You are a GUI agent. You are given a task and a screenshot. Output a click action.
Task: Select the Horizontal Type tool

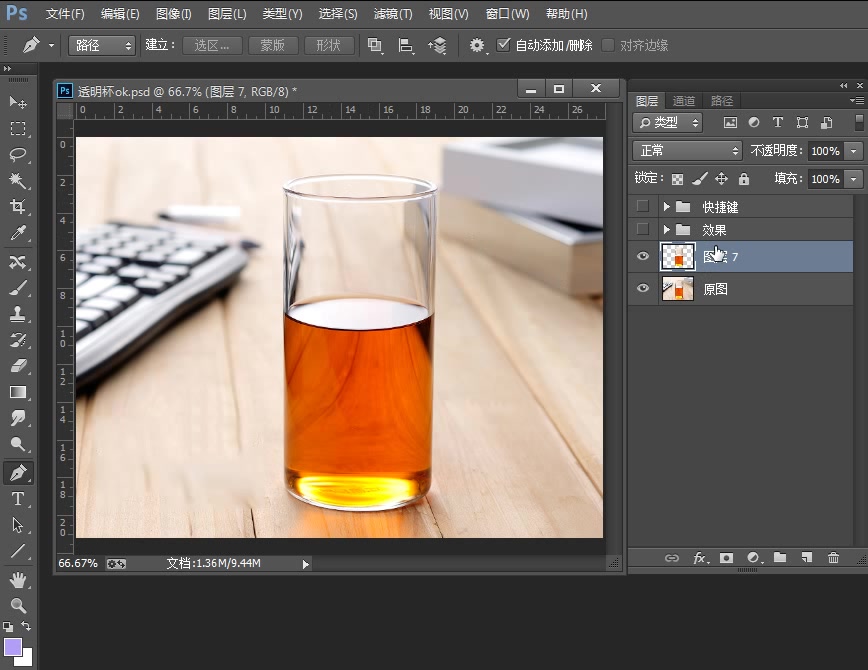18,499
